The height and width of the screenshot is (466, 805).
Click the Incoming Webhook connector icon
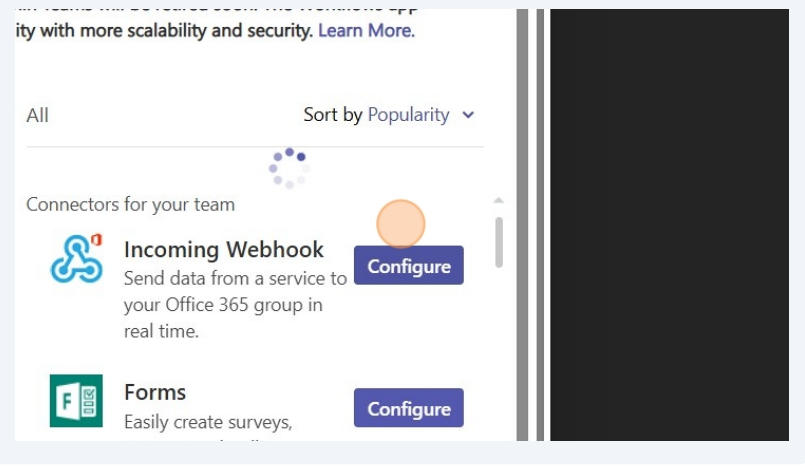click(x=76, y=259)
